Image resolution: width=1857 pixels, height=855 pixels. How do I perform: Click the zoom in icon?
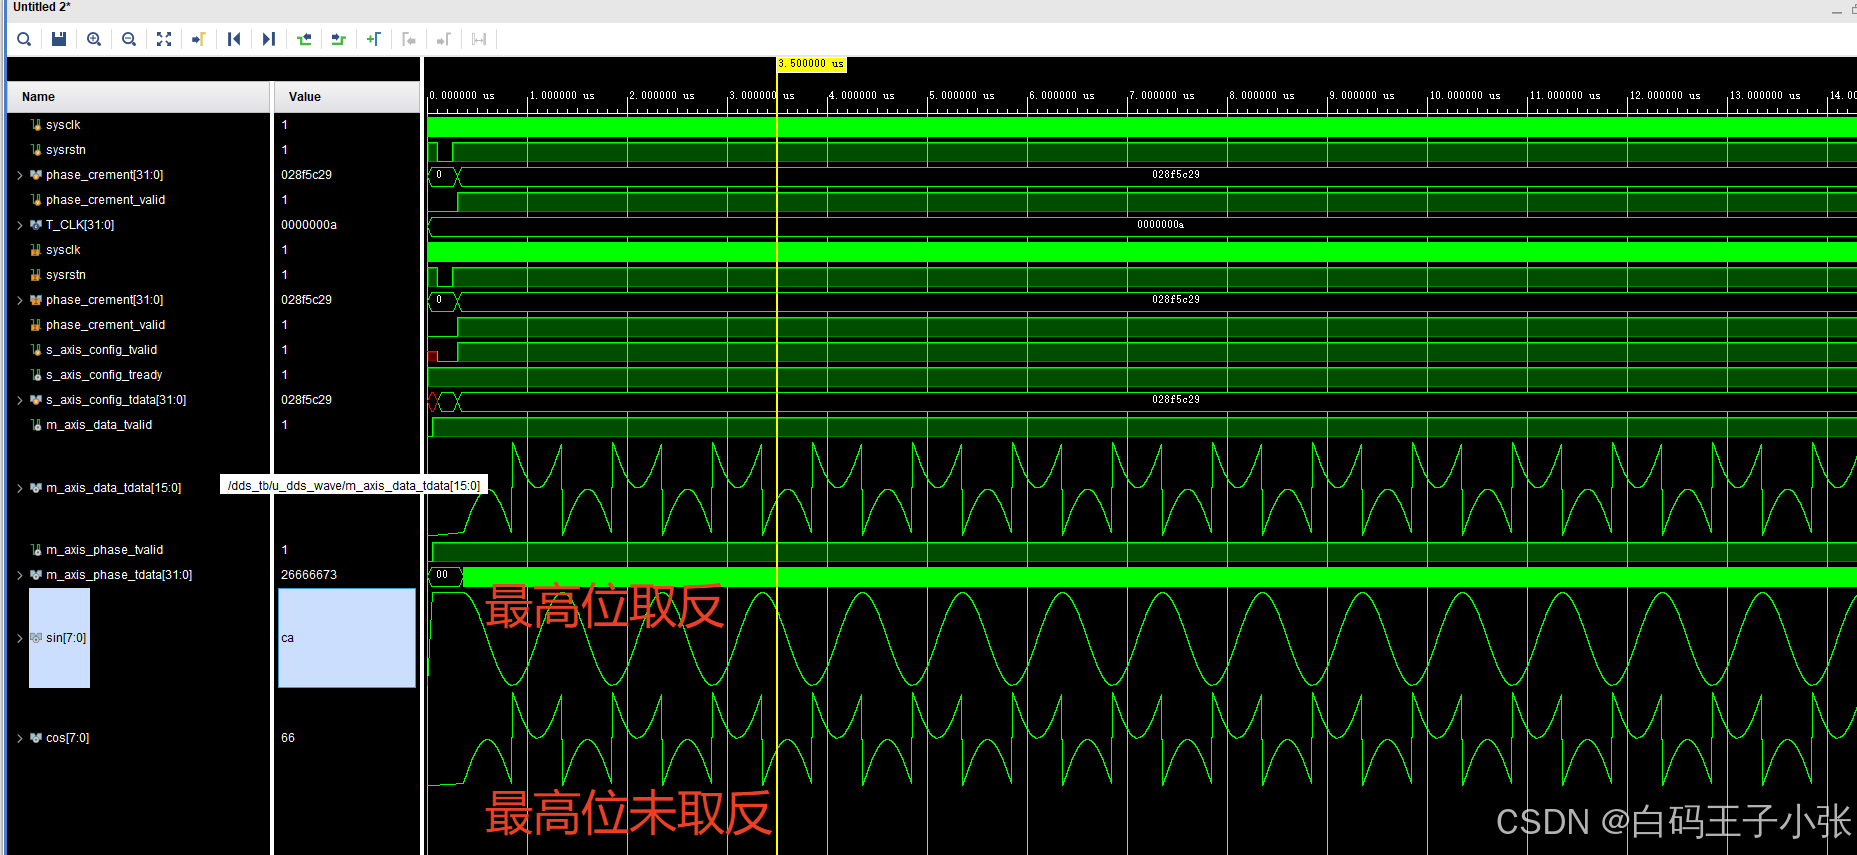[94, 39]
